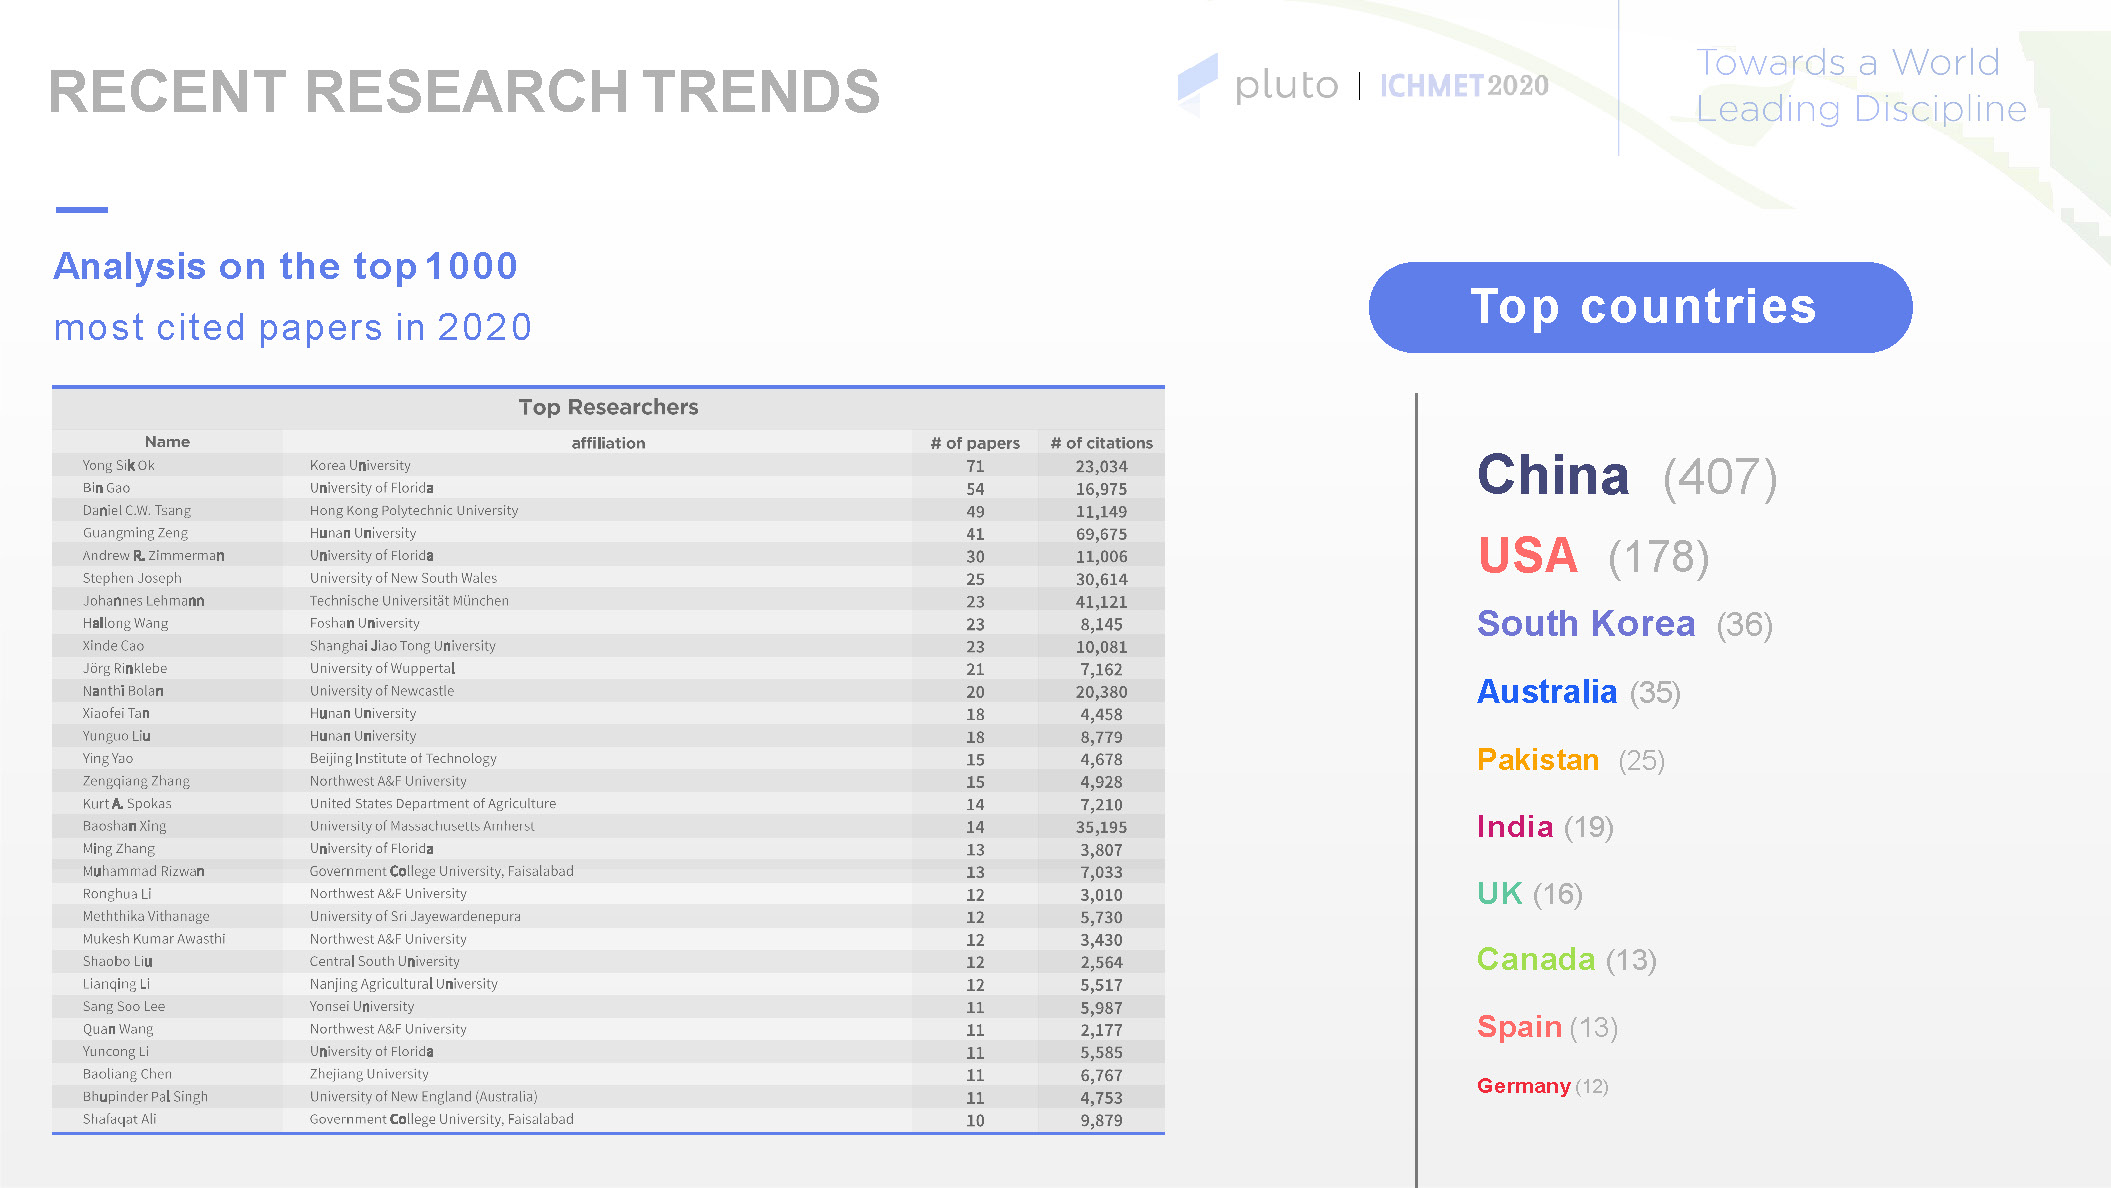Click the Germany country entry
The height and width of the screenshot is (1188, 2111).
click(x=1524, y=1086)
